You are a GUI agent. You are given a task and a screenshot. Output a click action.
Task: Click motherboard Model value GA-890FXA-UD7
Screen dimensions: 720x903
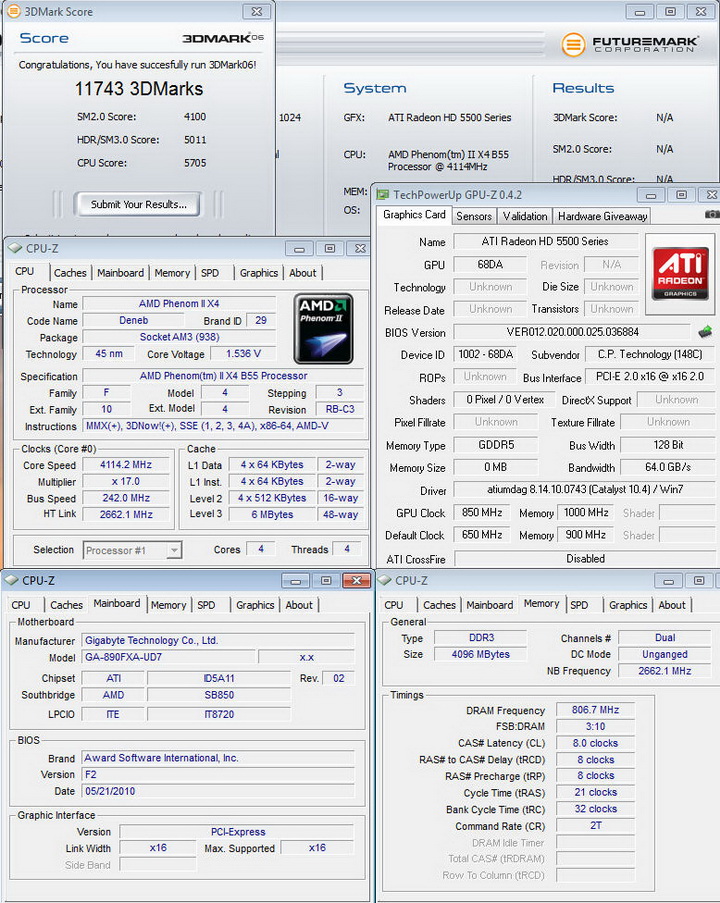tap(169, 657)
